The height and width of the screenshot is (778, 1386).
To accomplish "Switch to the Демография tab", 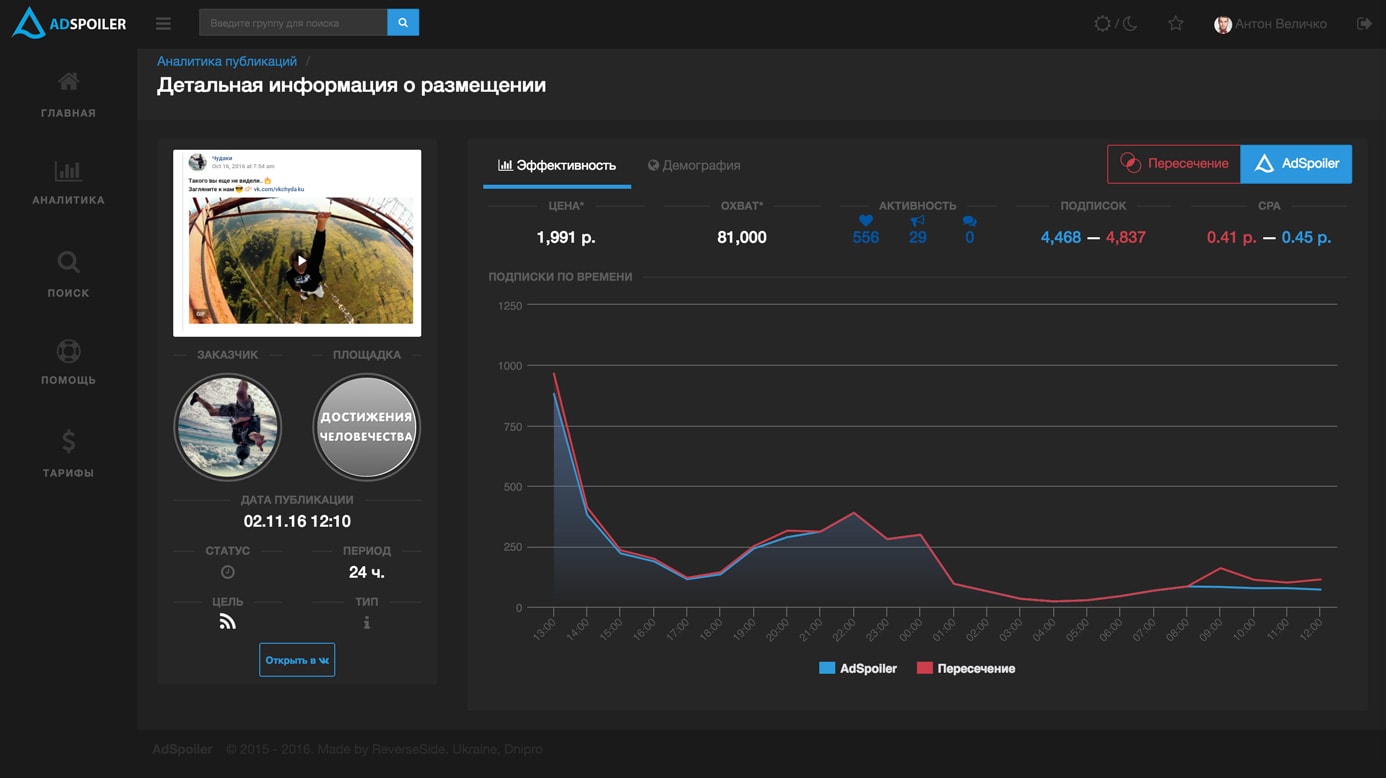I will point(694,165).
